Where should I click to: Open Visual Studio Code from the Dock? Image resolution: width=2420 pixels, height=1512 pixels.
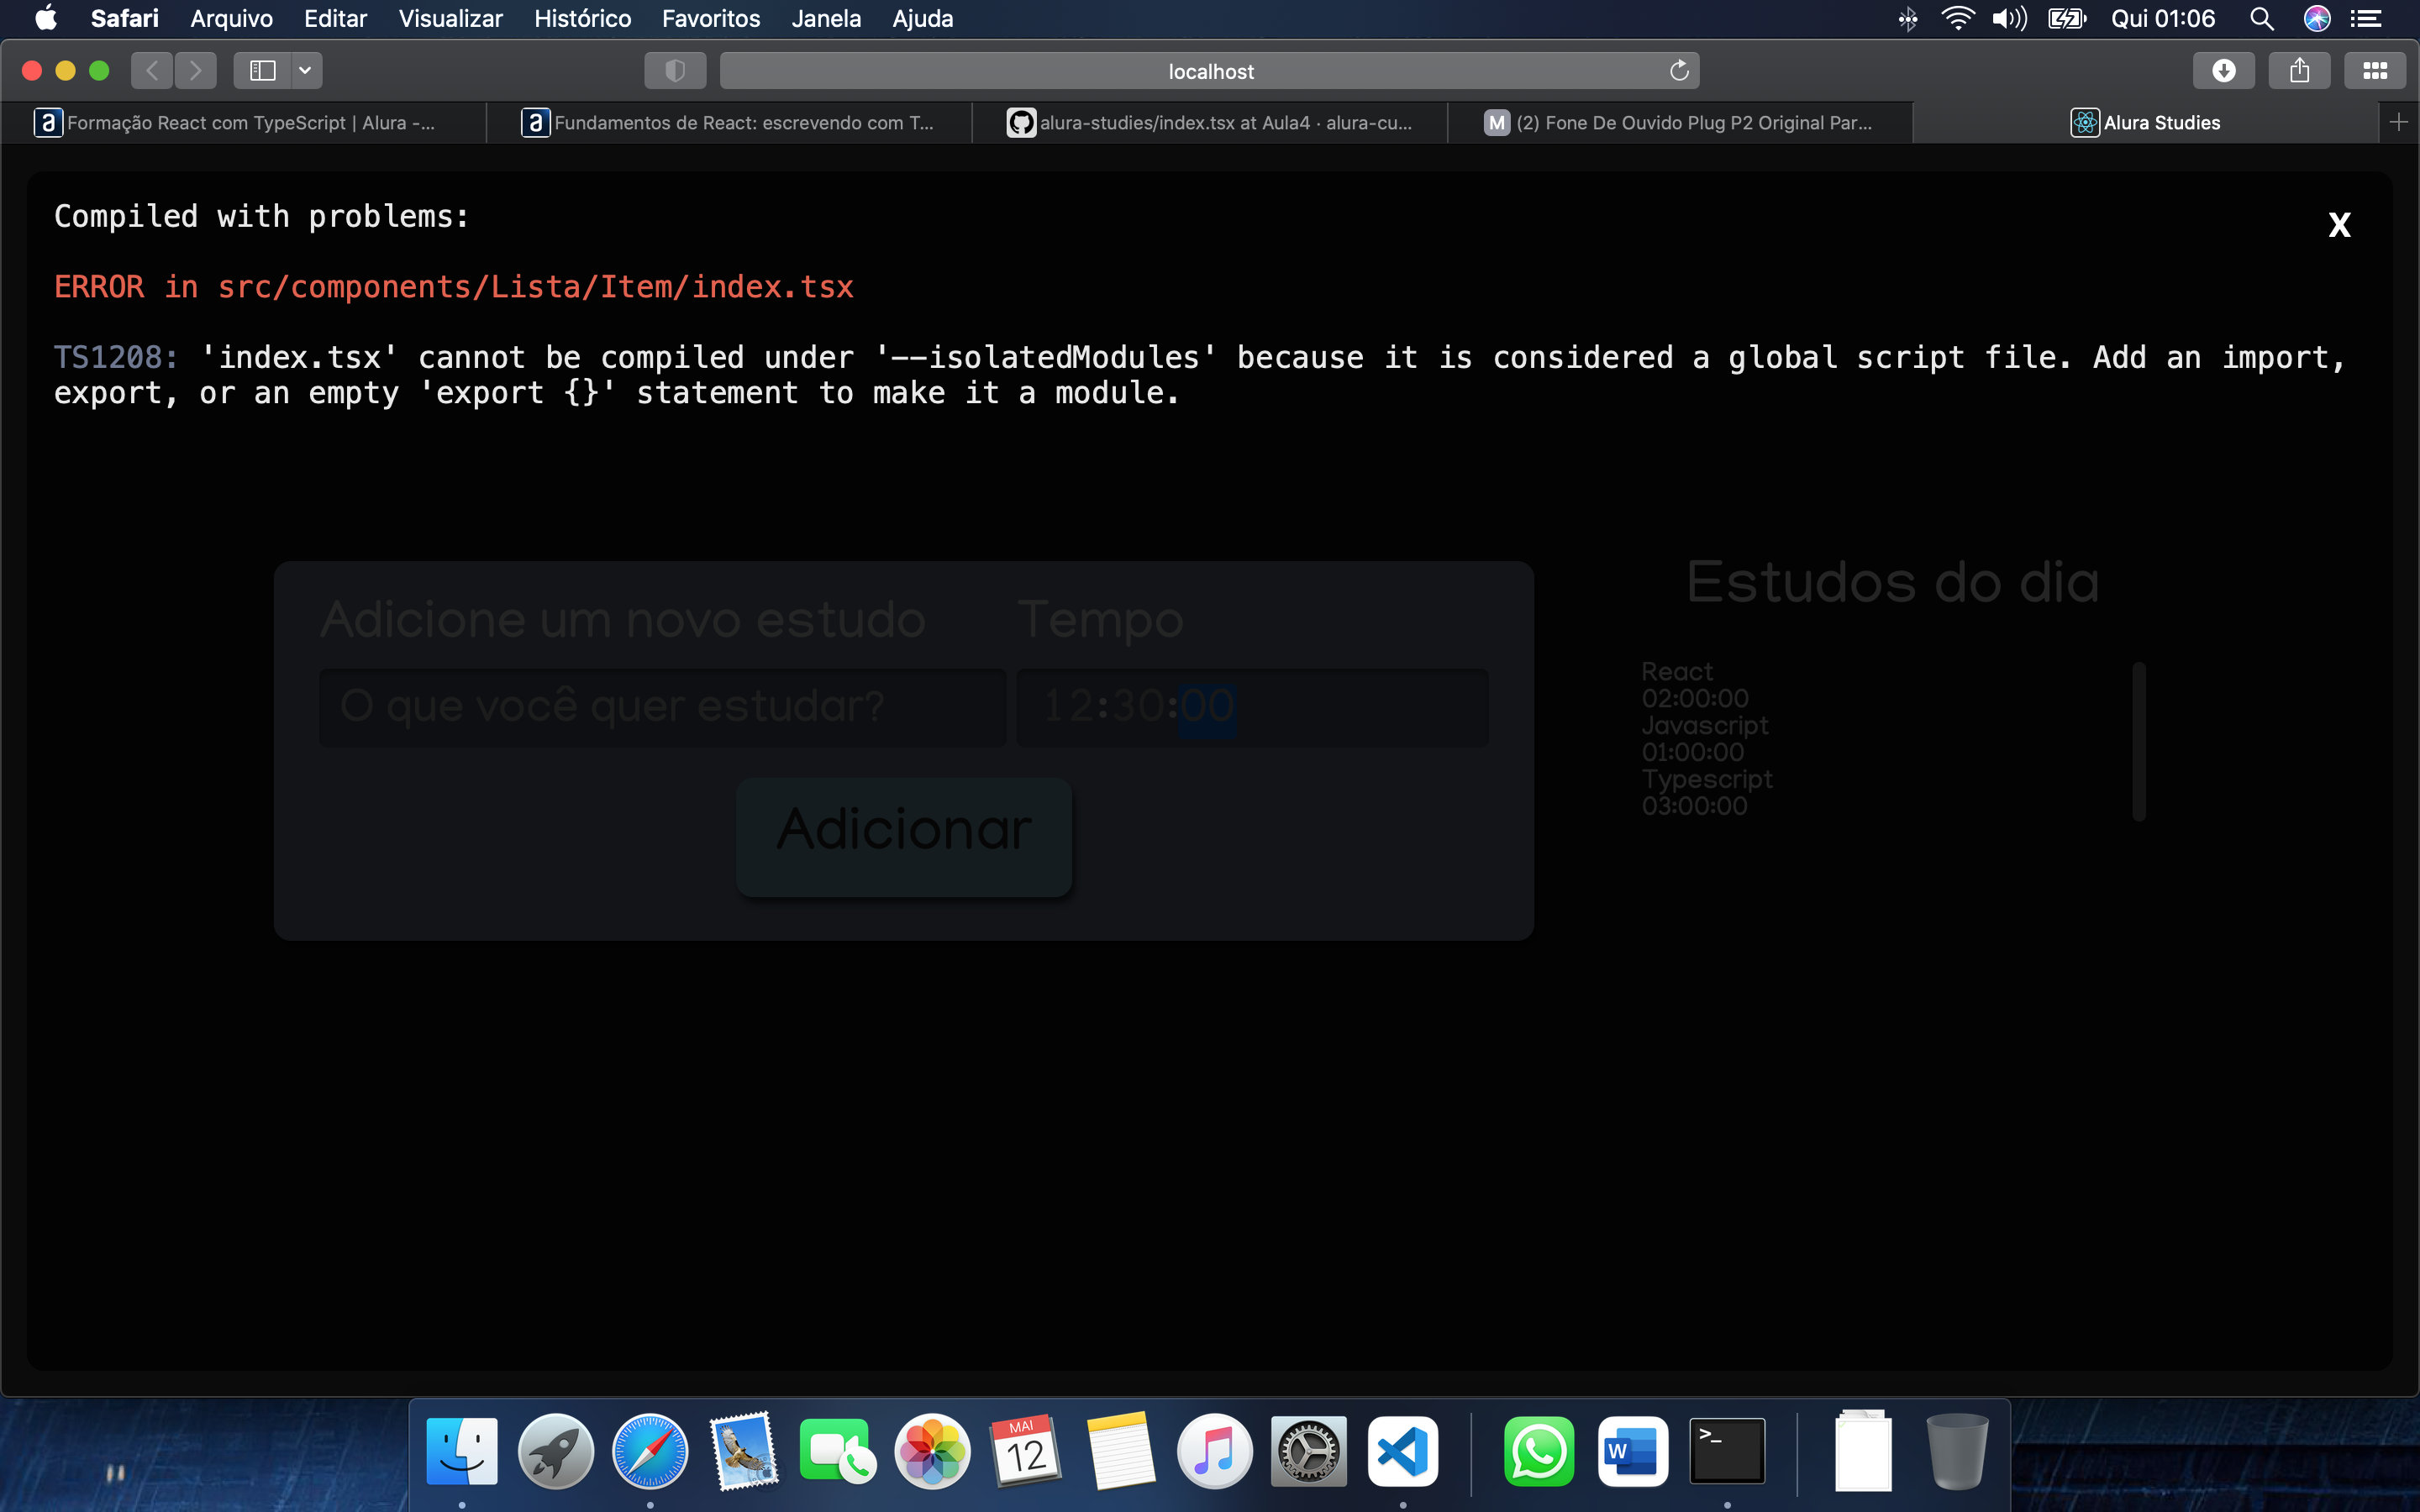coord(1403,1451)
